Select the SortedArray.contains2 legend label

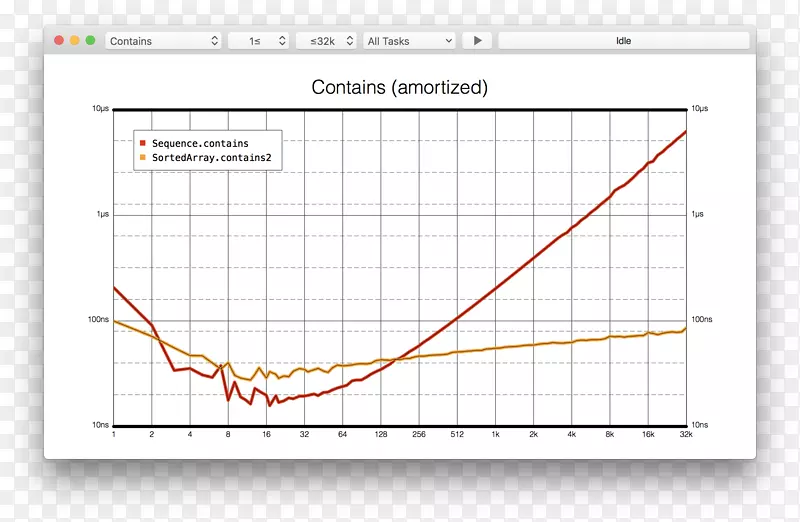tap(211, 158)
